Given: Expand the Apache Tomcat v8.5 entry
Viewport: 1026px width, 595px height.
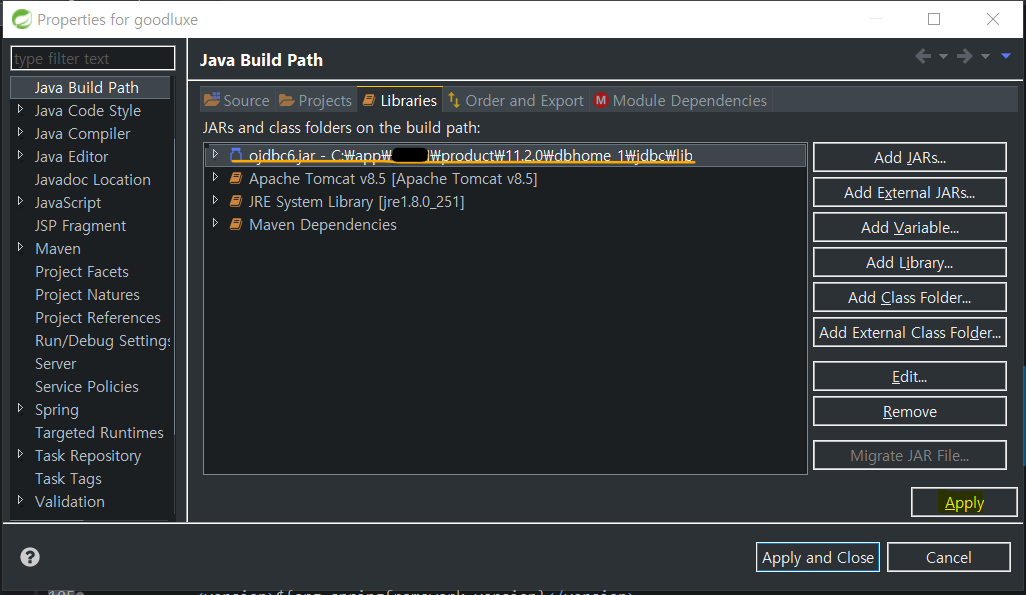Looking at the screenshot, I should pyautogui.click(x=215, y=177).
